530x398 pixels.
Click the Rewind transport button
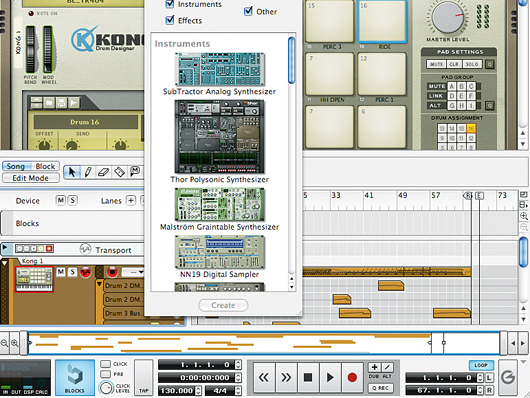click(x=264, y=377)
